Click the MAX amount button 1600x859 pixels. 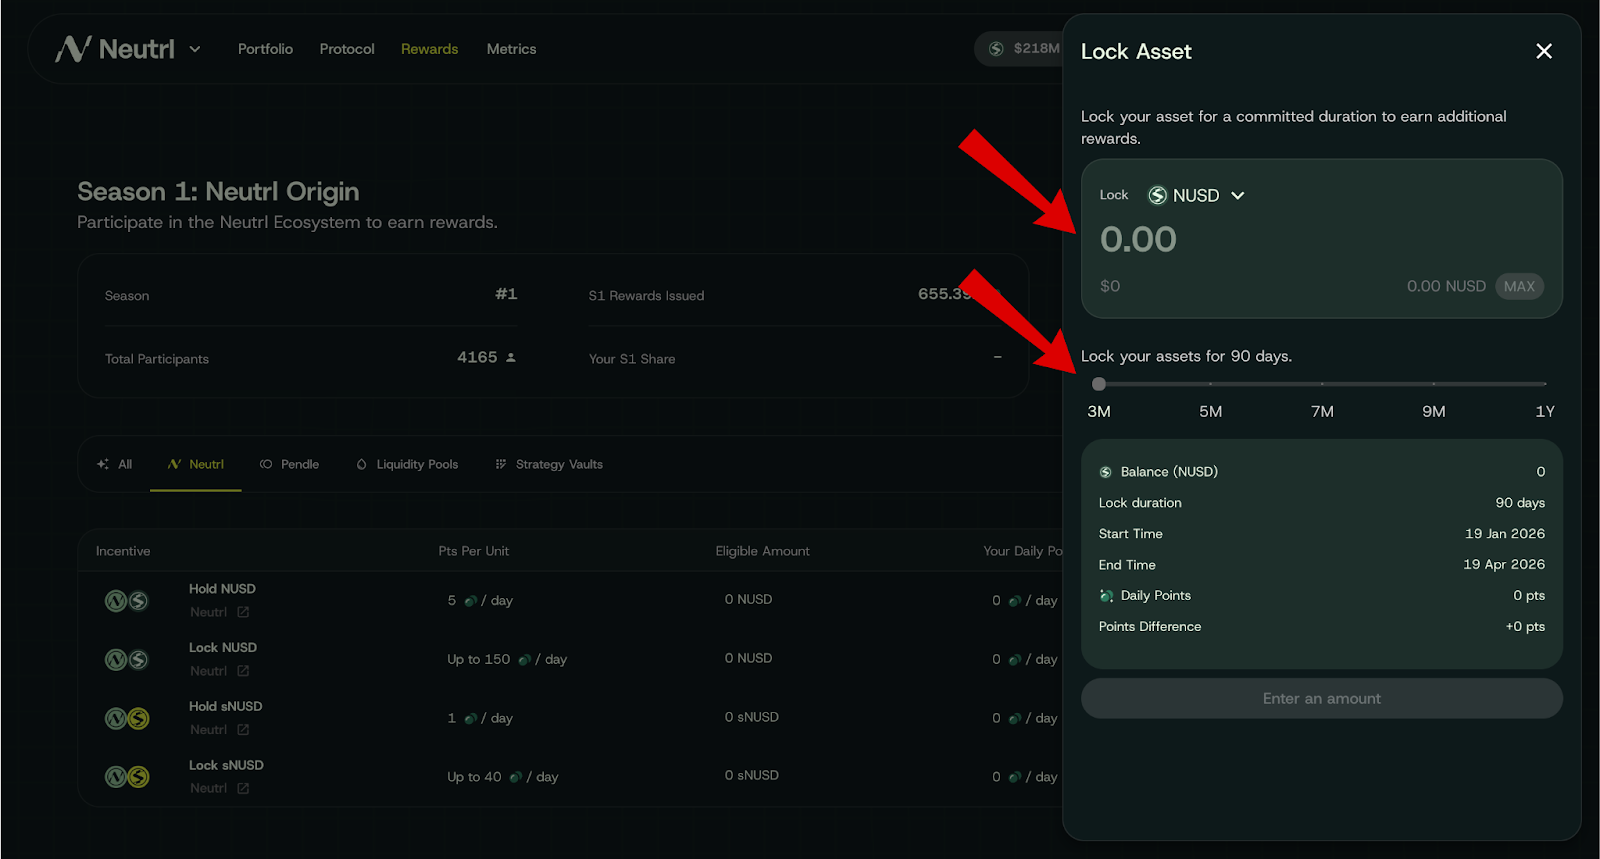pyautogui.click(x=1519, y=286)
